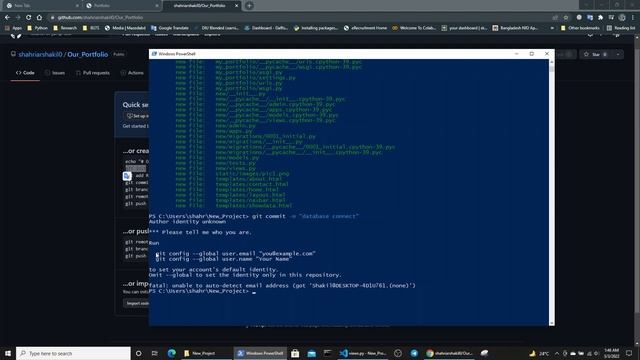Image resolution: width=640 pixels, height=360 pixels.
Task: Open the taskbar clock and date
Action: click(611, 353)
